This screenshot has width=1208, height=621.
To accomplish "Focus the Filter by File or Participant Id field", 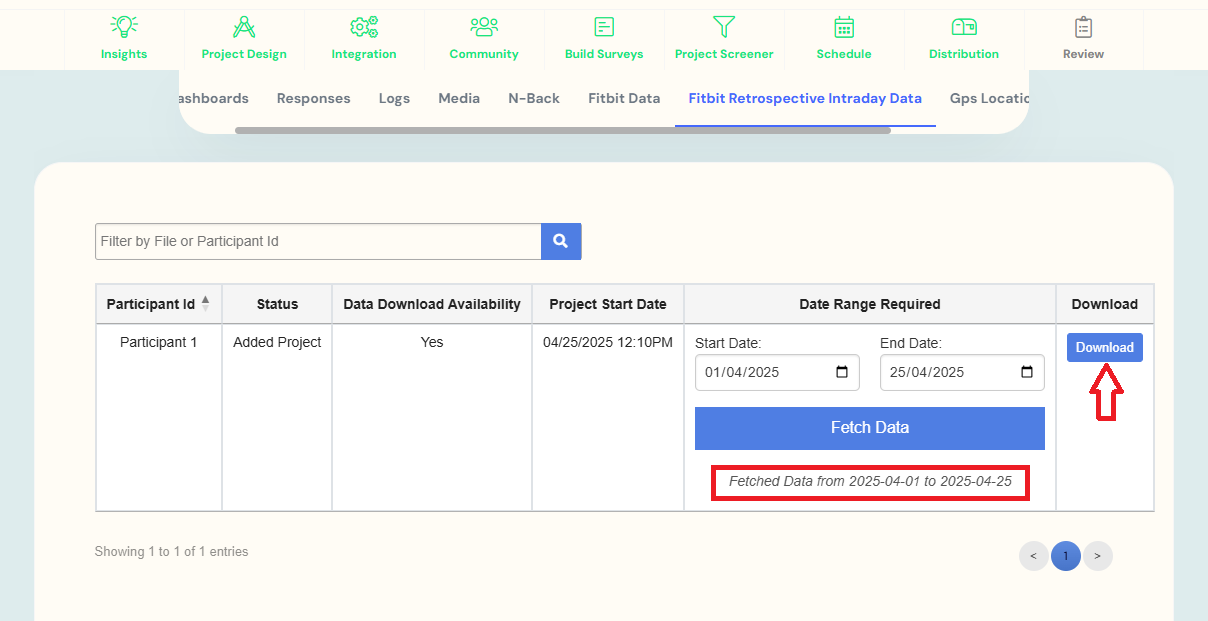I will tap(318, 241).
